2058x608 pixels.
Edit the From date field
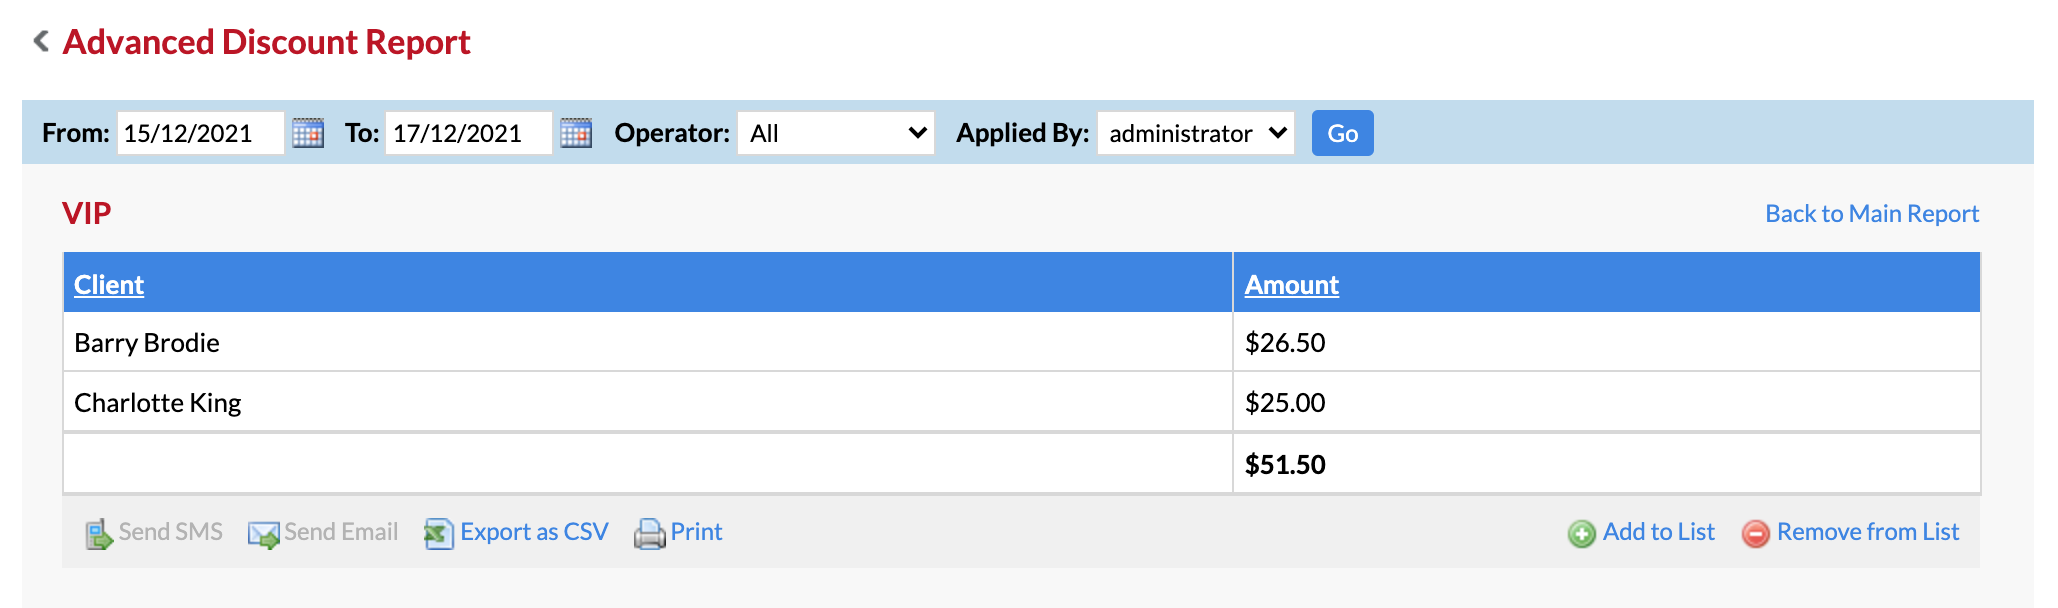[201, 133]
